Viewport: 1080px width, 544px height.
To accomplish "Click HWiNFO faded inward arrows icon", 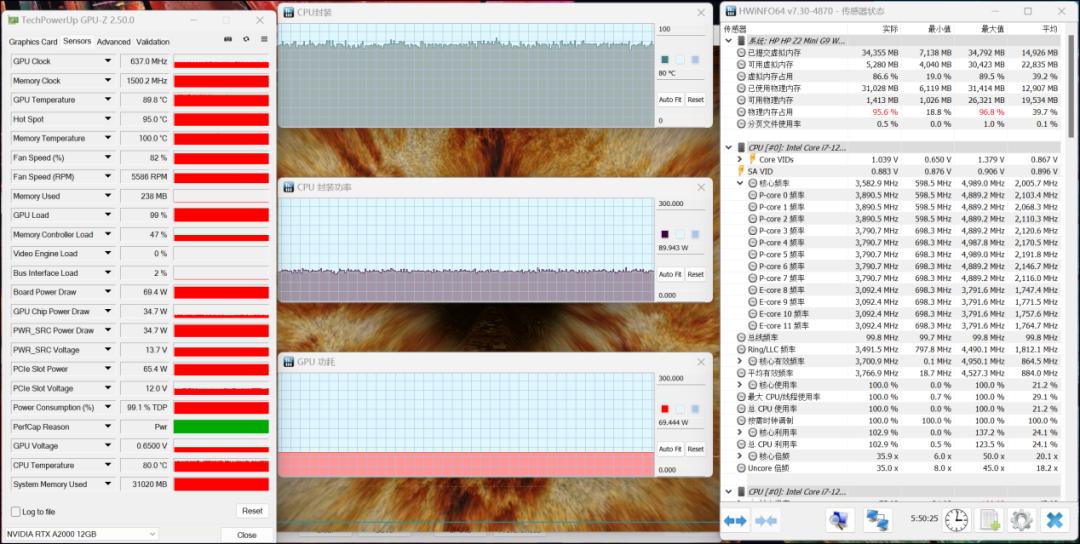I will [766, 521].
